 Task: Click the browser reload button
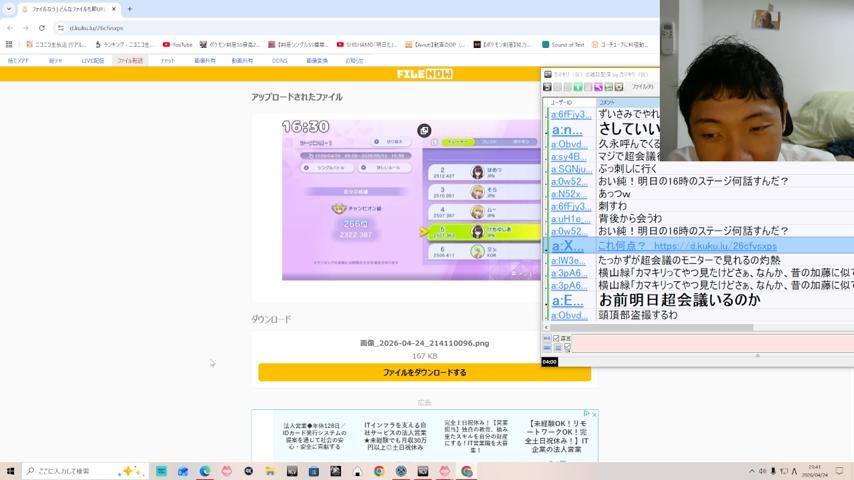41,28
